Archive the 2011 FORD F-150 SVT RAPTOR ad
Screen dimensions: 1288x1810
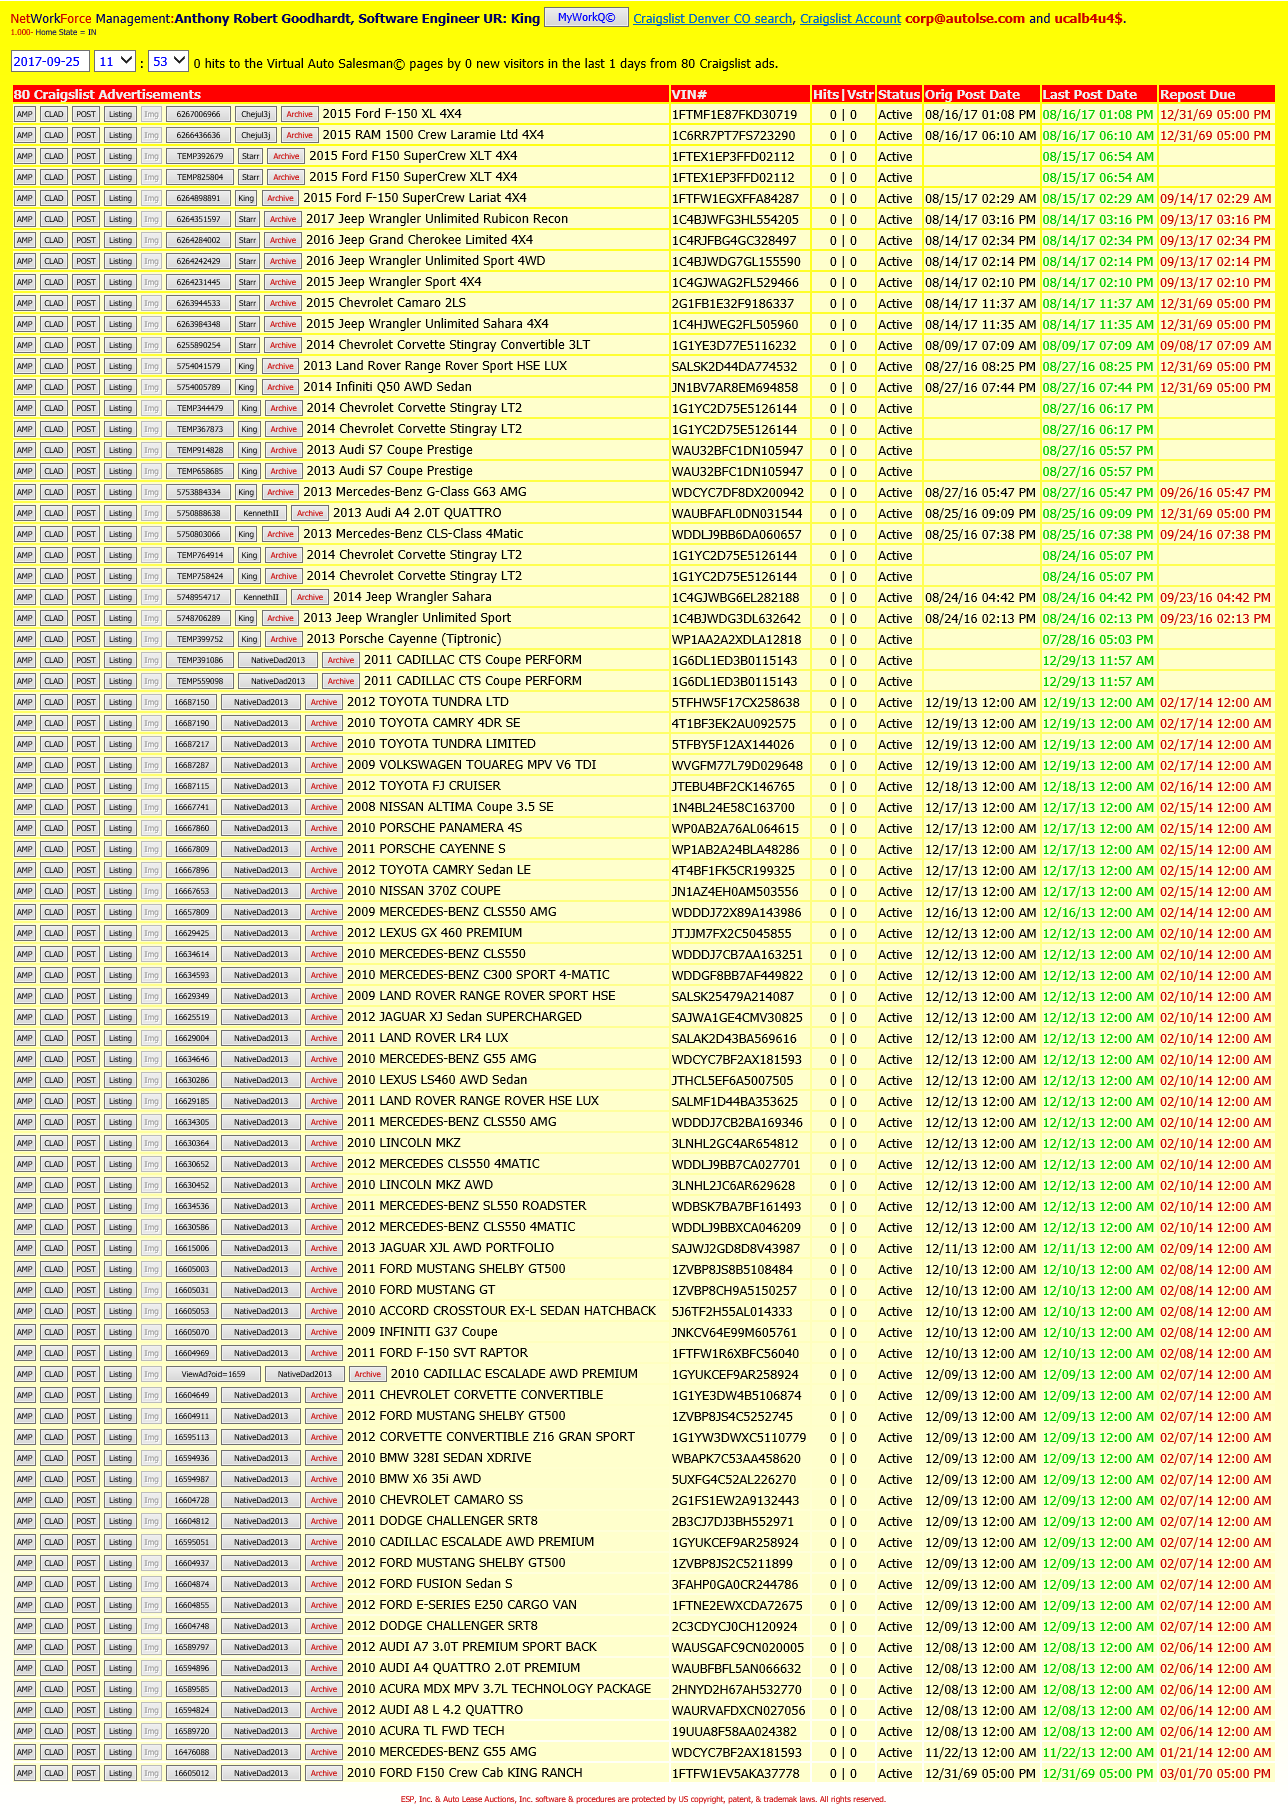324,1353
